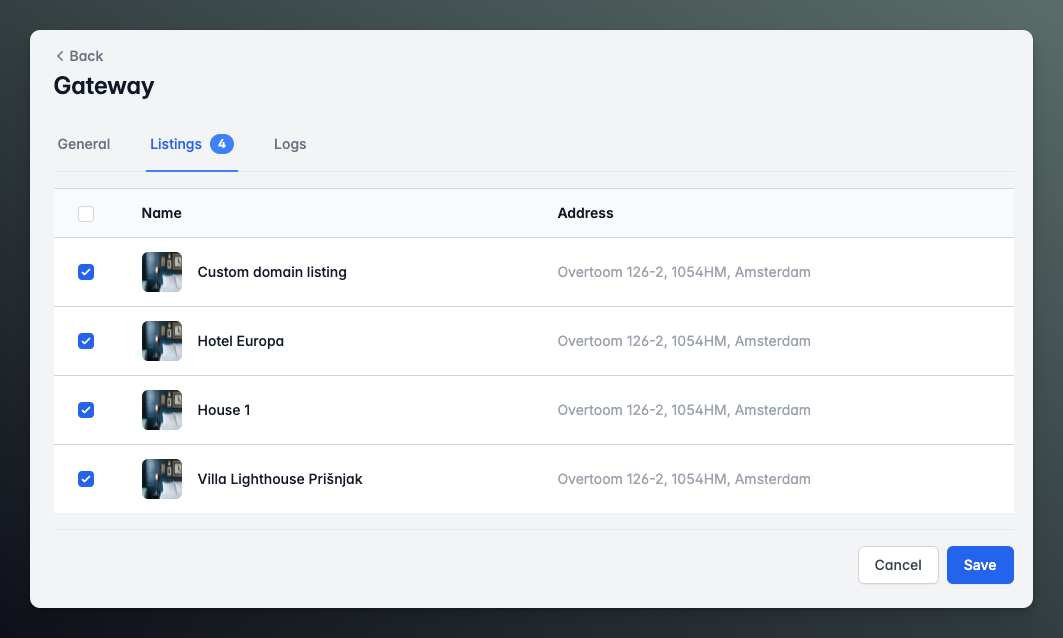Switch to the General tab
Viewport: 1063px width, 638px height.
[84, 144]
